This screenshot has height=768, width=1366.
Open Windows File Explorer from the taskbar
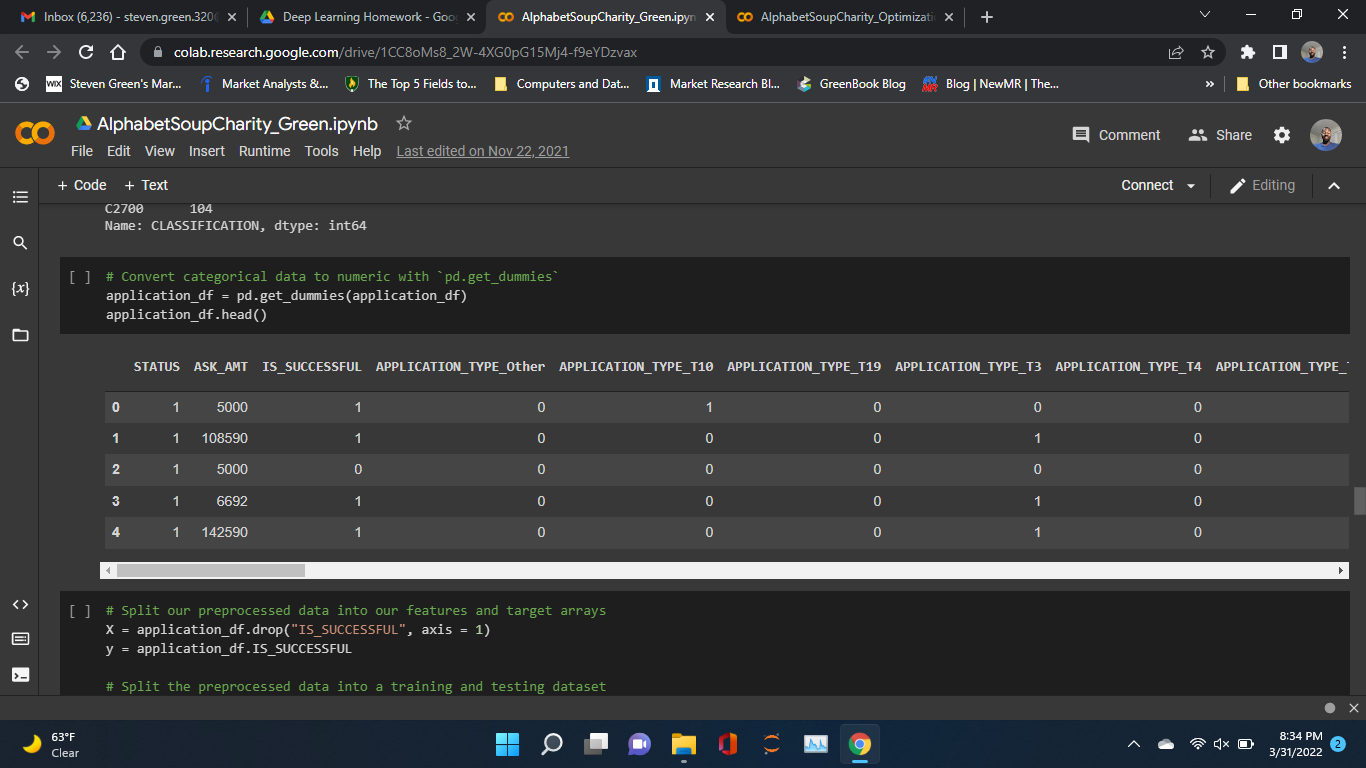click(684, 744)
